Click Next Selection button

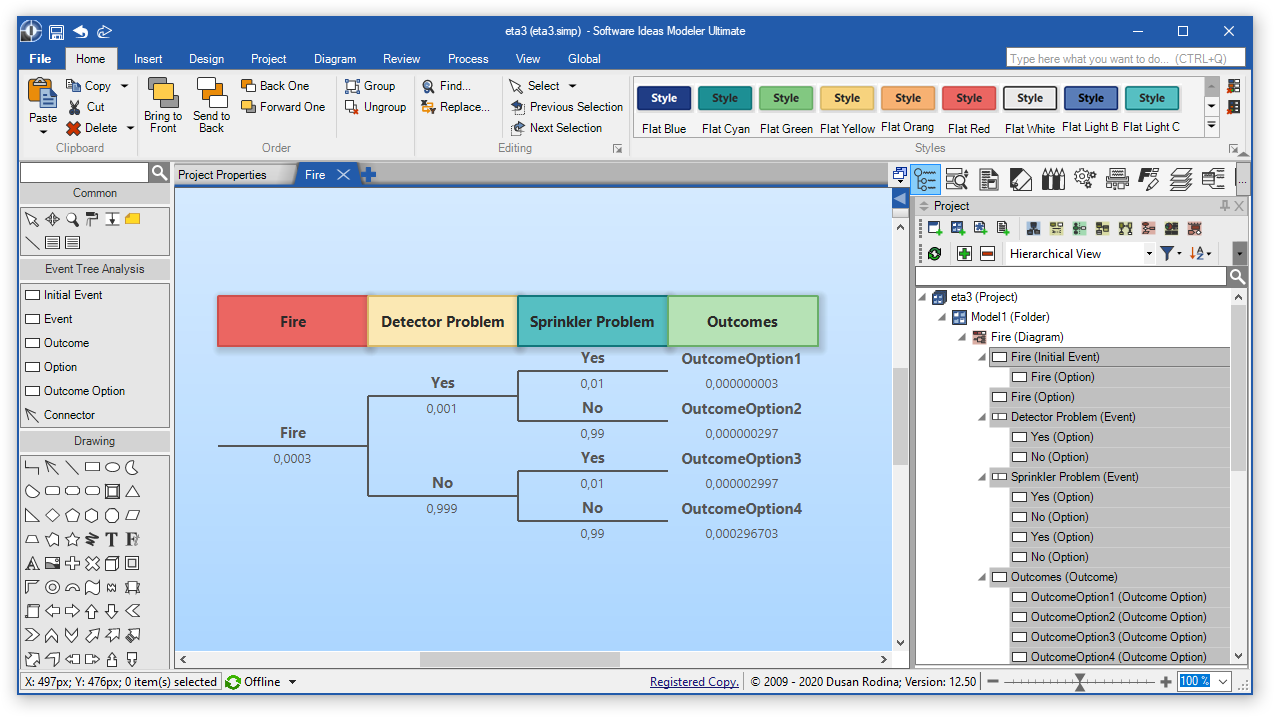(x=556, y=128)
